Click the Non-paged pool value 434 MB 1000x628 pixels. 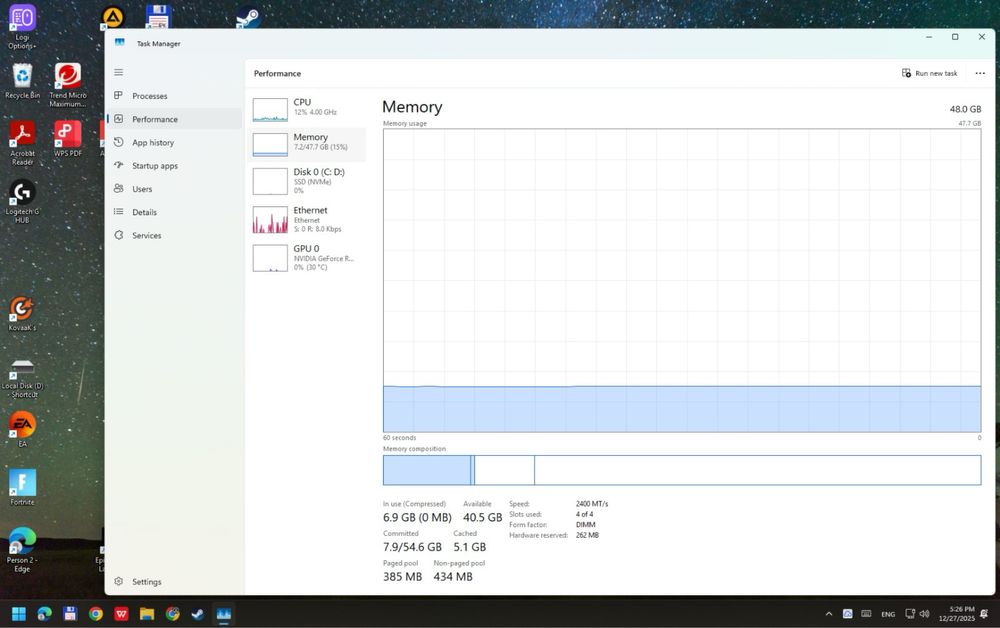coord(453,577)
